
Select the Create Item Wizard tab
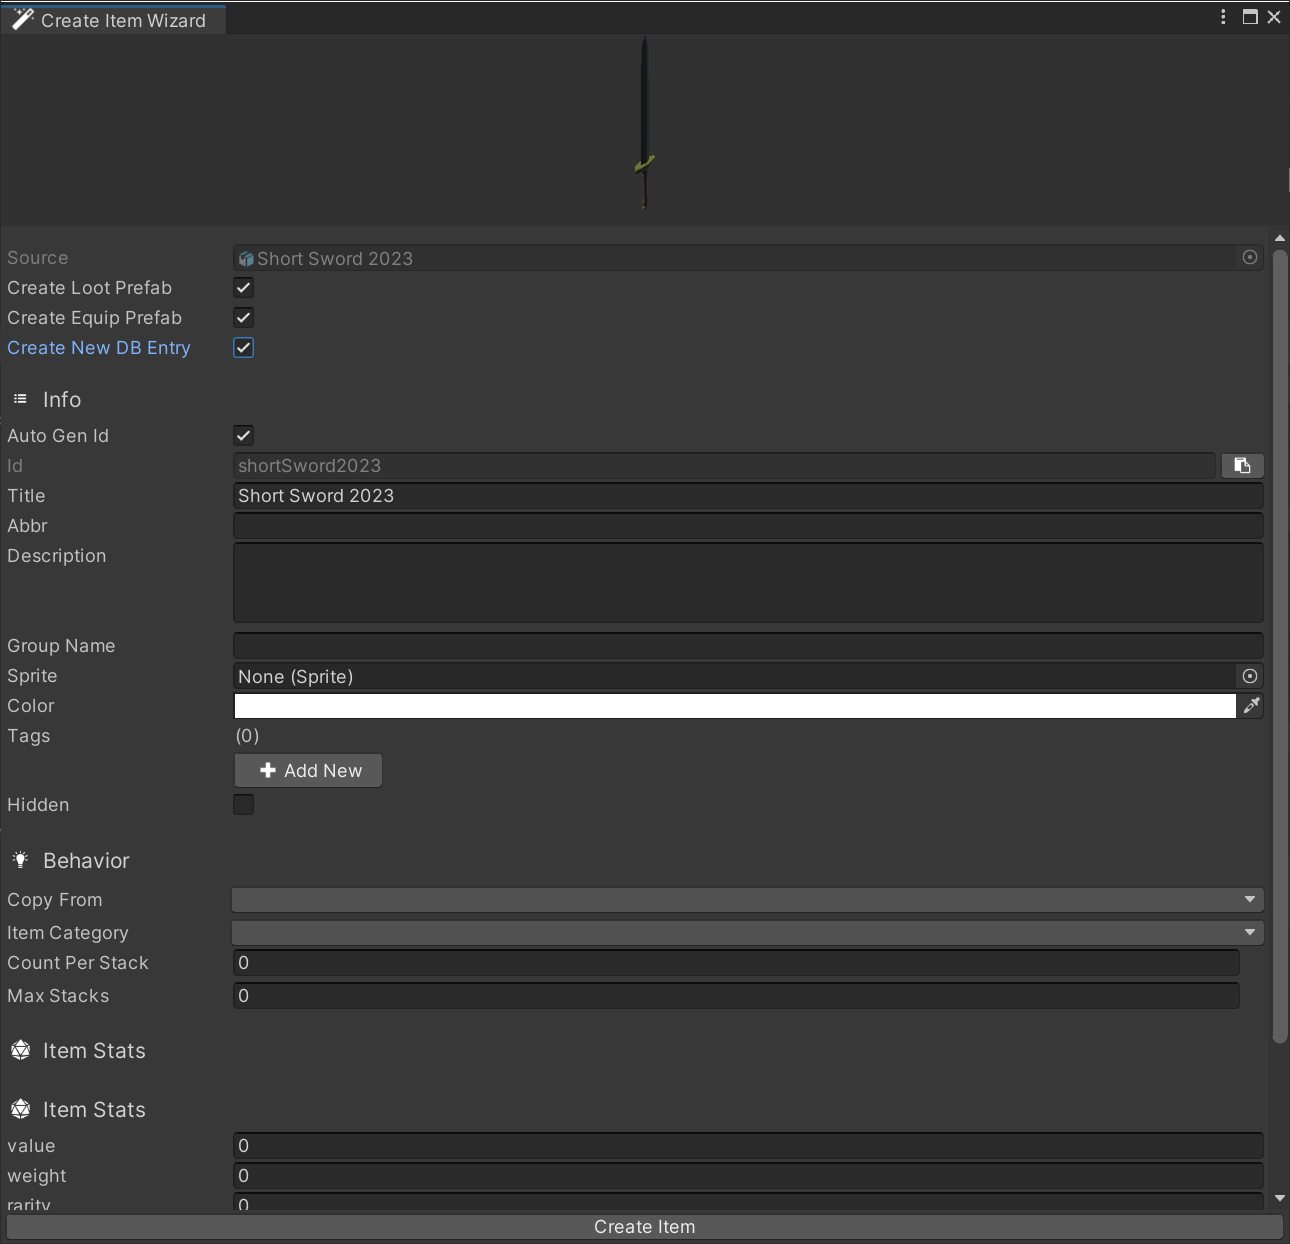pyautogui.click(x=113, y=20)
